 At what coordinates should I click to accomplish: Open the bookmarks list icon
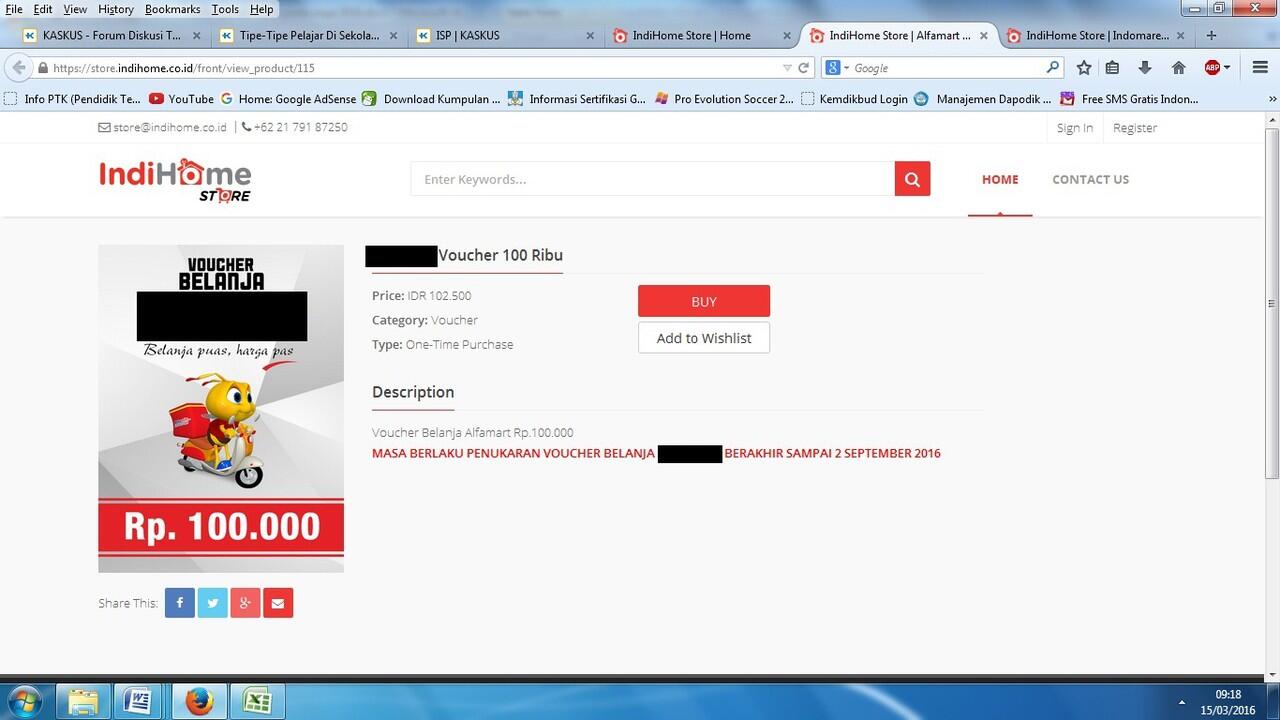(x=1112, y=68)
